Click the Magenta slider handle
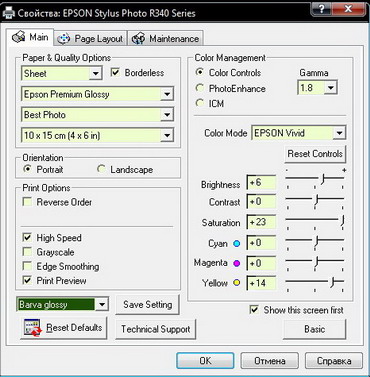This screenshot has height=377, width=370. point(316,262)
